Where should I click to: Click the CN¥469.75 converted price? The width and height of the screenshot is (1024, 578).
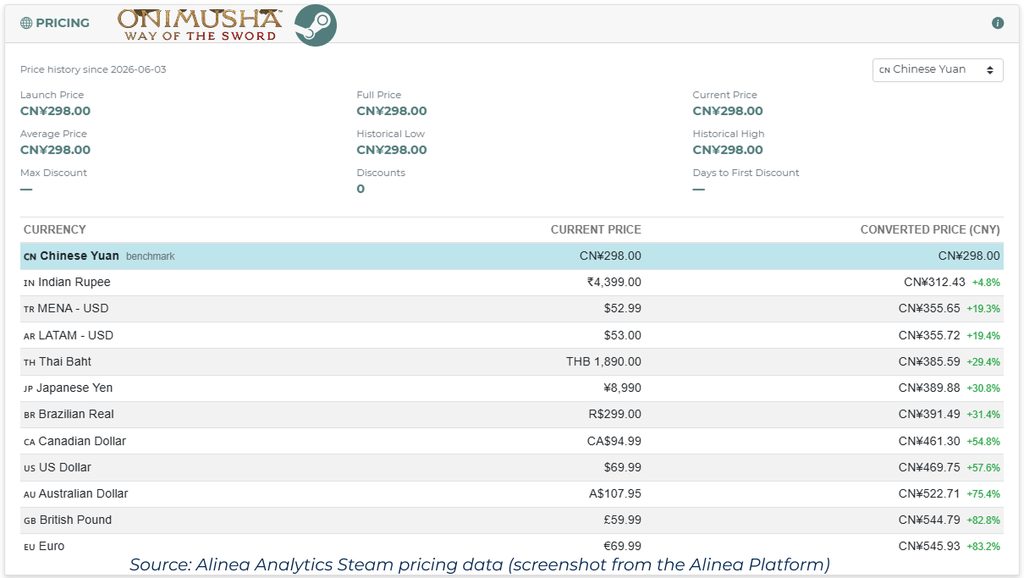[929, 468]
